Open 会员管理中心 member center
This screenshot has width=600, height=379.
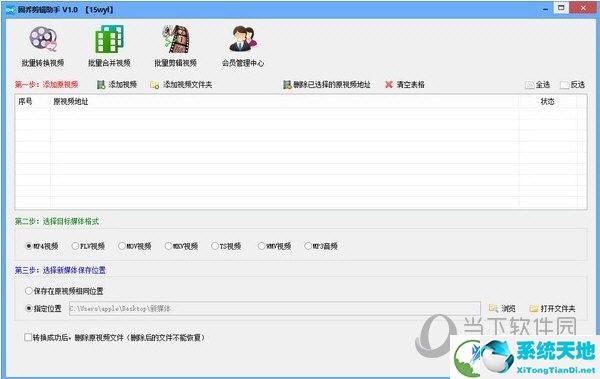[x=243, y=46]
